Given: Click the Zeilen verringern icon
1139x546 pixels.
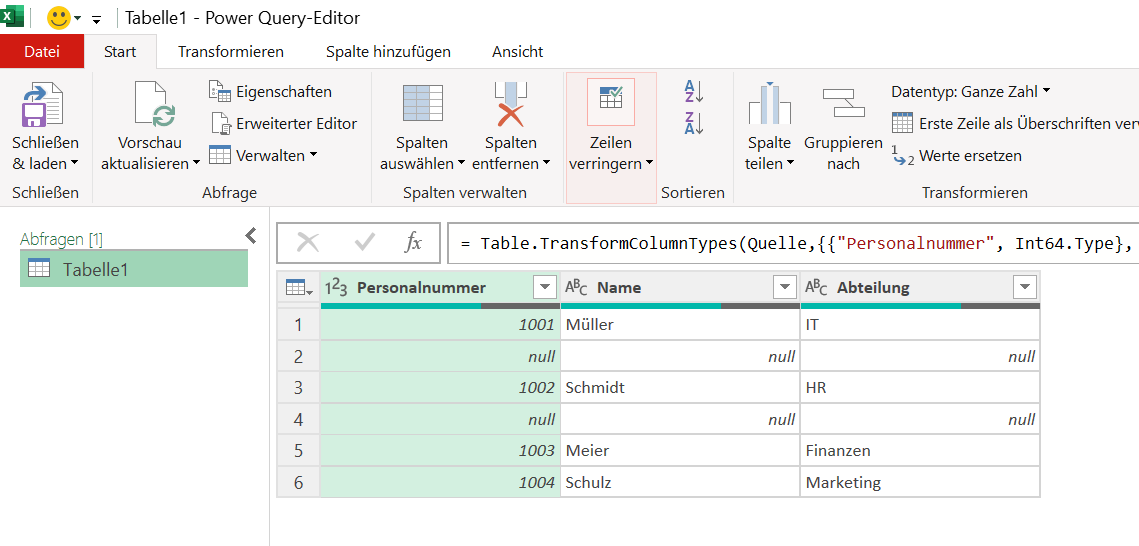Looking at the screenshot, I should tap(611, 102).
